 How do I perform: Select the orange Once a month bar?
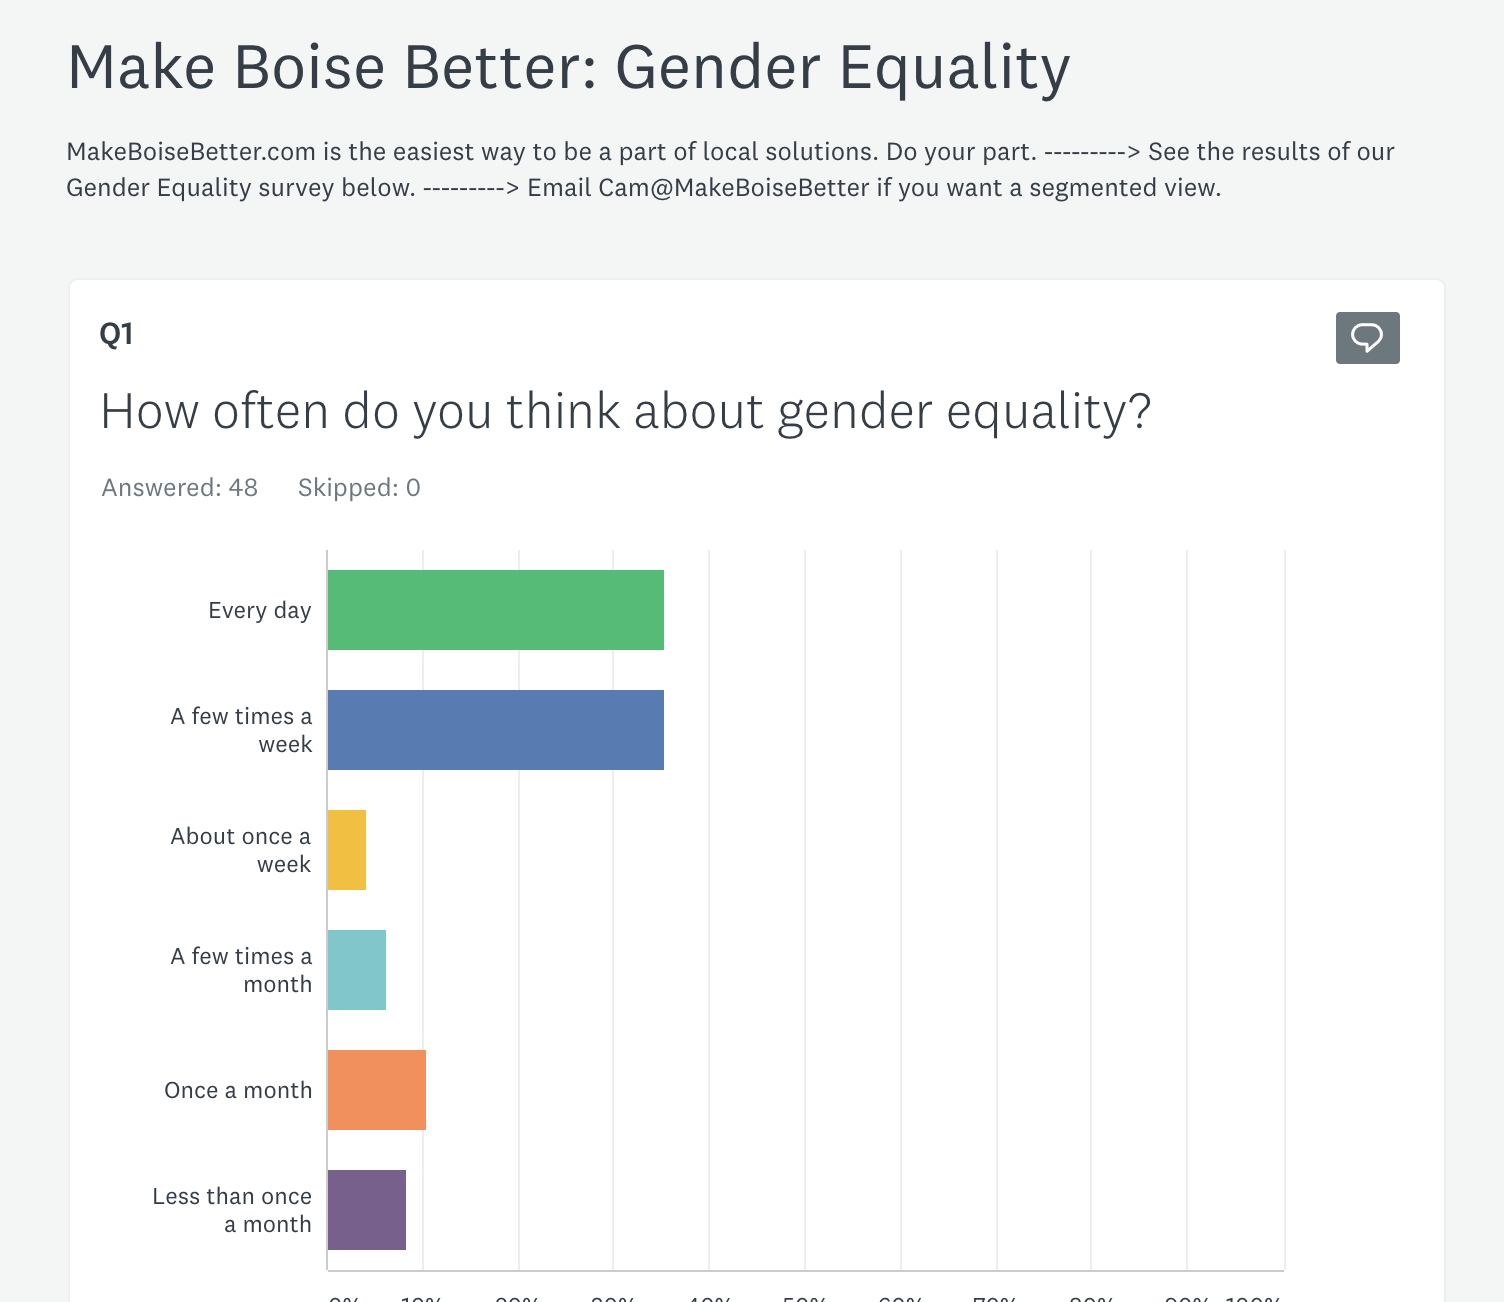tap(376, 1089)
